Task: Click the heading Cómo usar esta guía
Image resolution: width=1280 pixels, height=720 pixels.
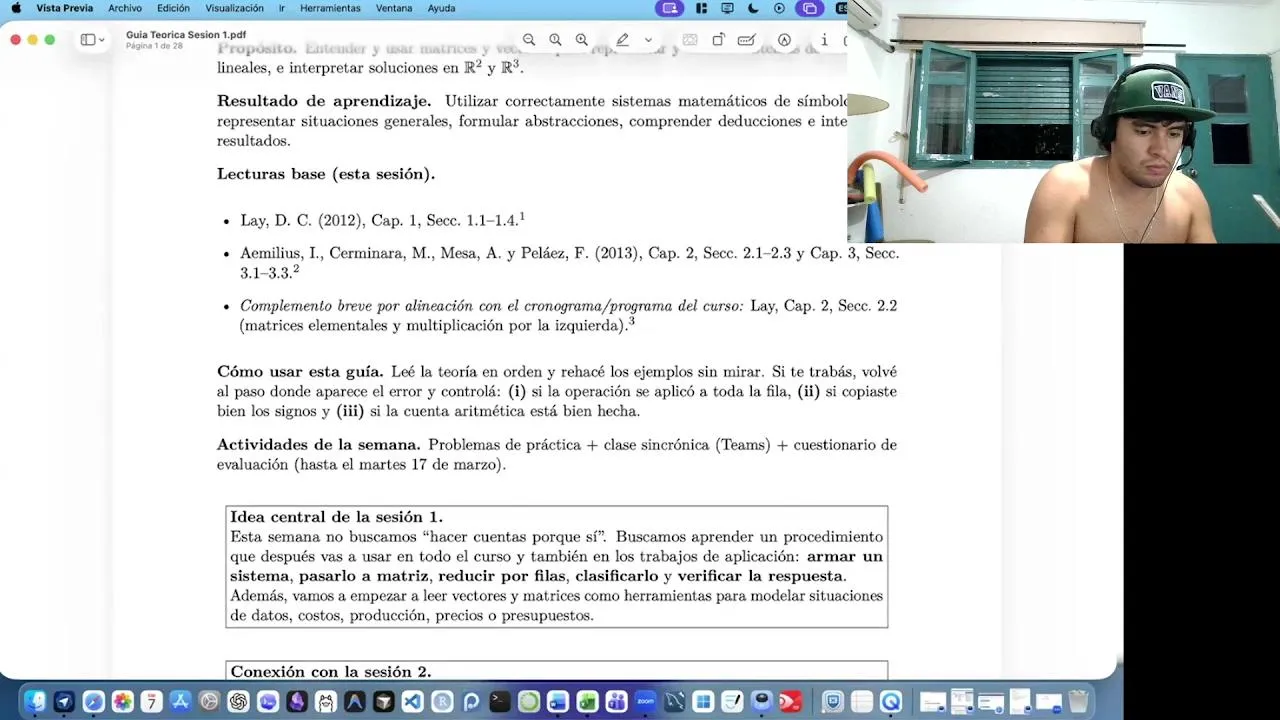Action: pyautogui.click(x=300, y=372)
